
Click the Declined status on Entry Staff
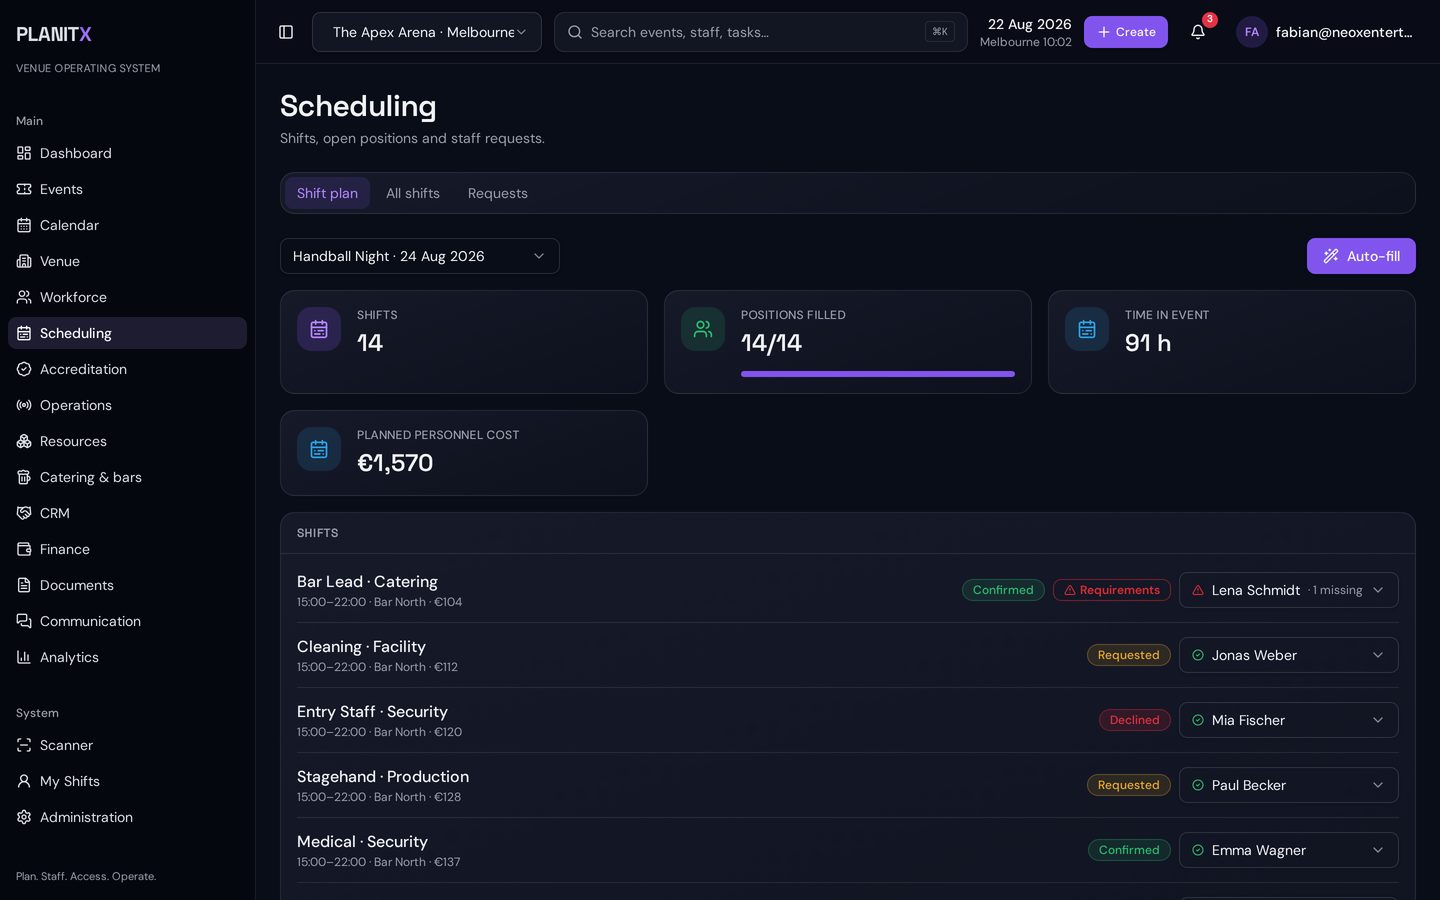[1135, 720]
